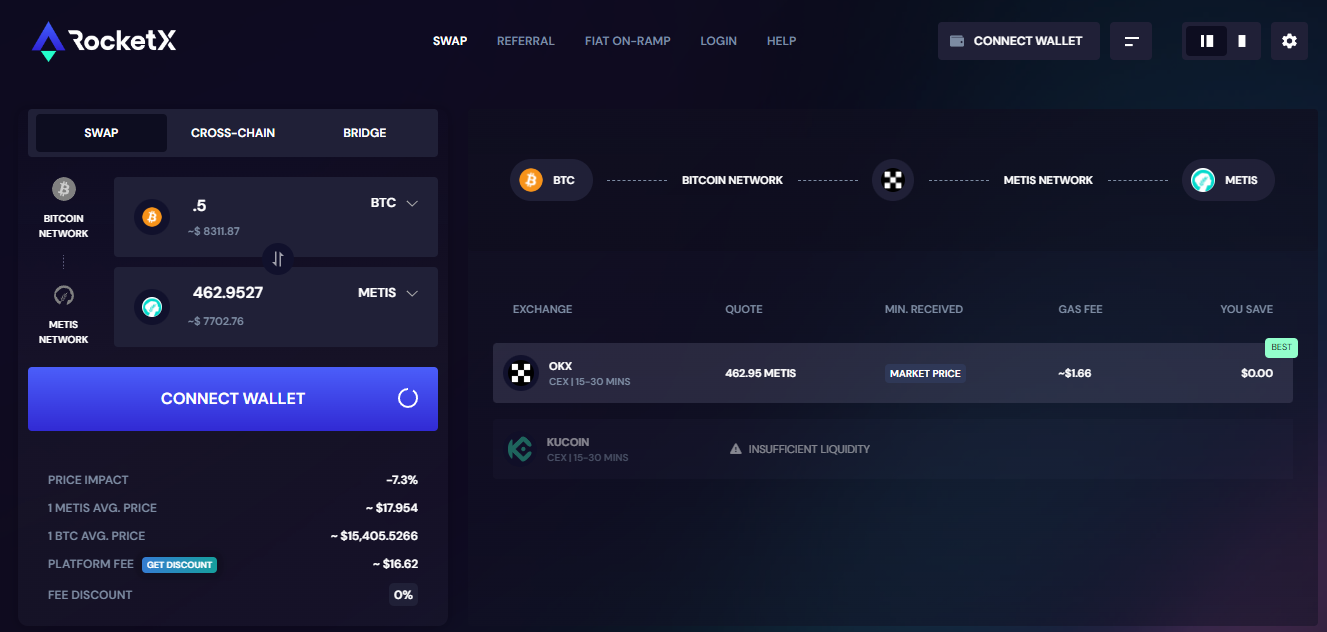
Task: Select the CROSS-CHAIN tab
Action: (x=233, y=133)
